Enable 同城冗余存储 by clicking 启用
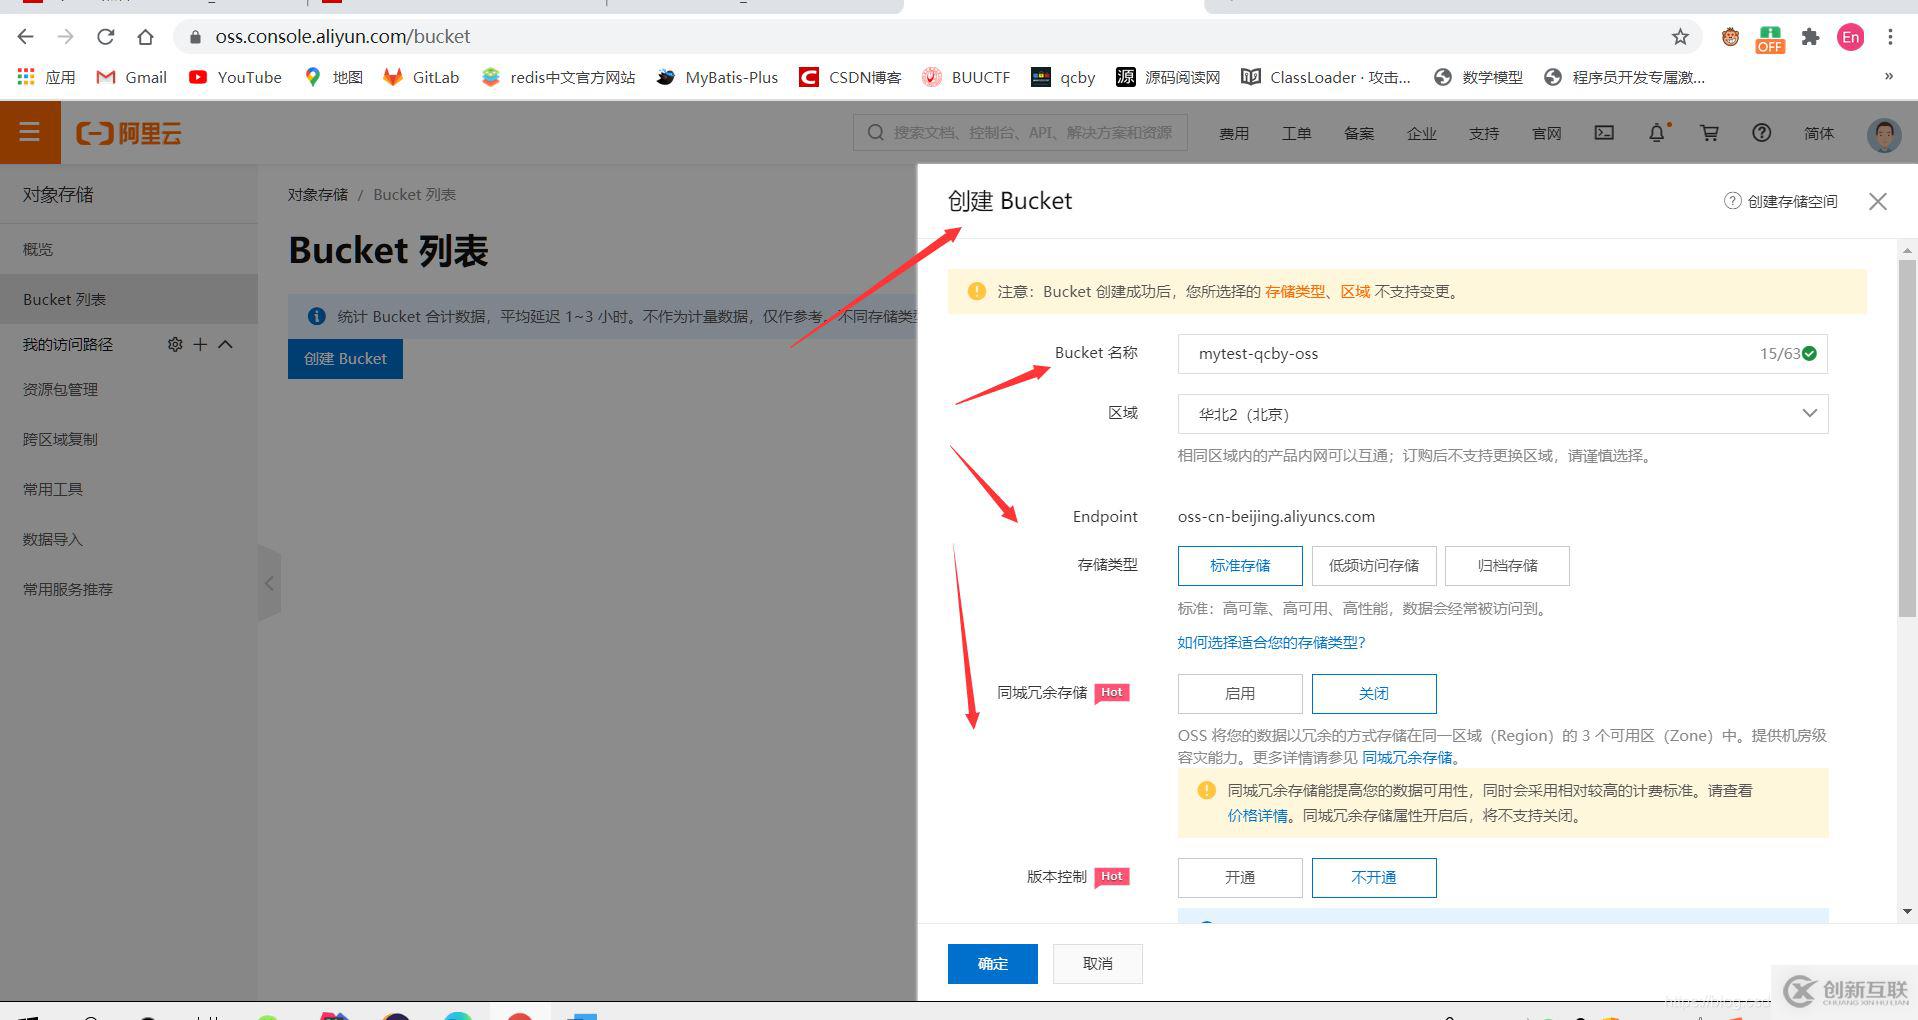This screenshot has height=1020, width=1918. point(1239,693)
